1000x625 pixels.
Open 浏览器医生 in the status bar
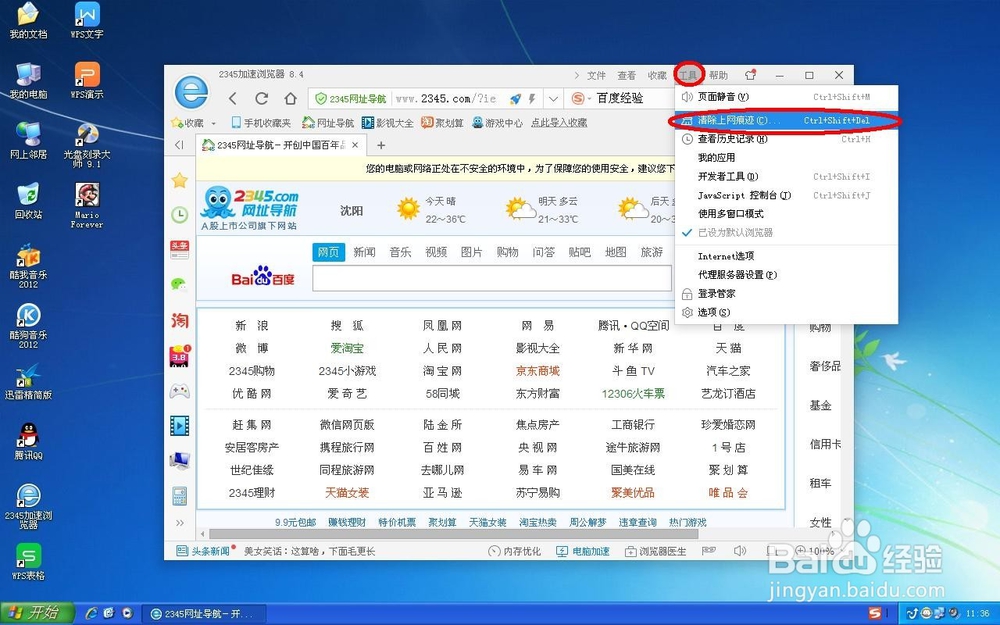coord(655,551)
